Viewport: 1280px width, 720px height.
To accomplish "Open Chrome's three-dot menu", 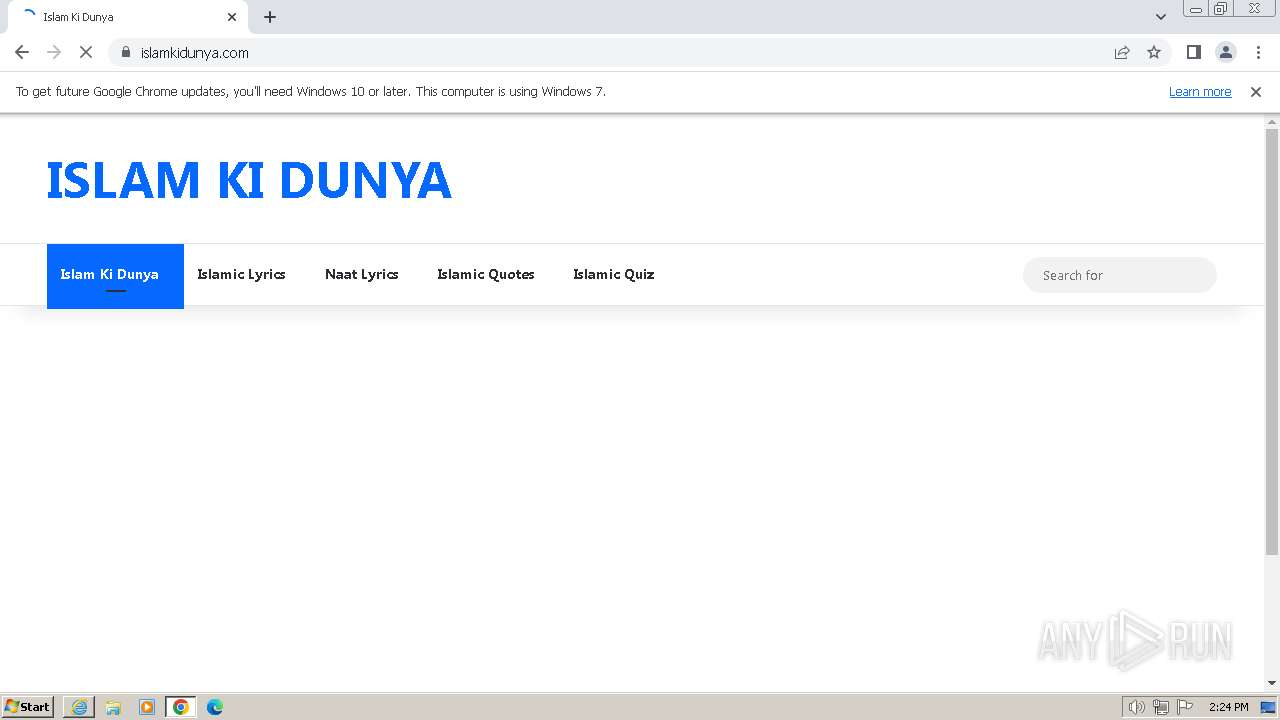I will pos(1258,52).
